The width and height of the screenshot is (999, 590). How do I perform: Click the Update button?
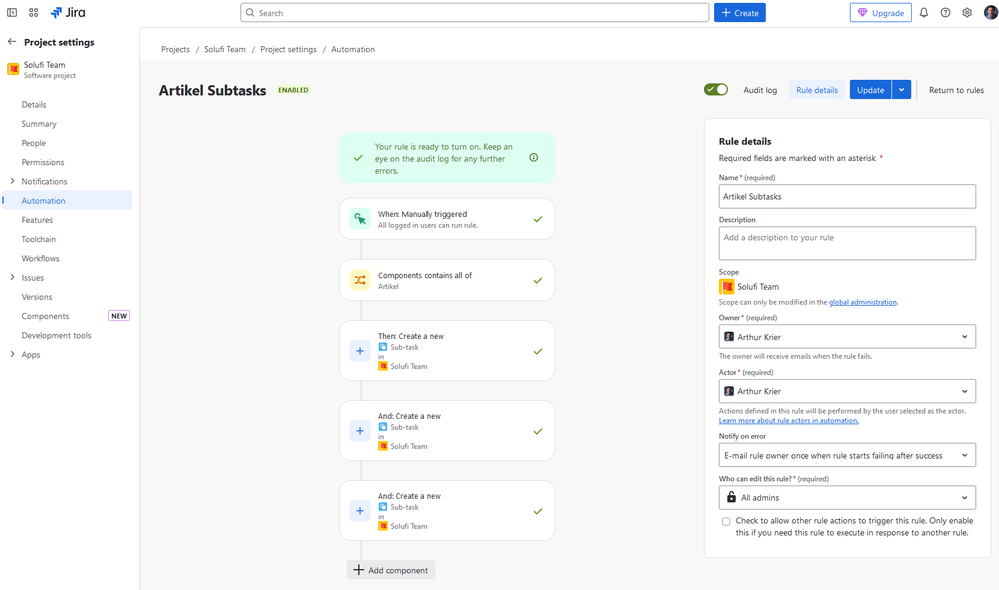[869, 89]
